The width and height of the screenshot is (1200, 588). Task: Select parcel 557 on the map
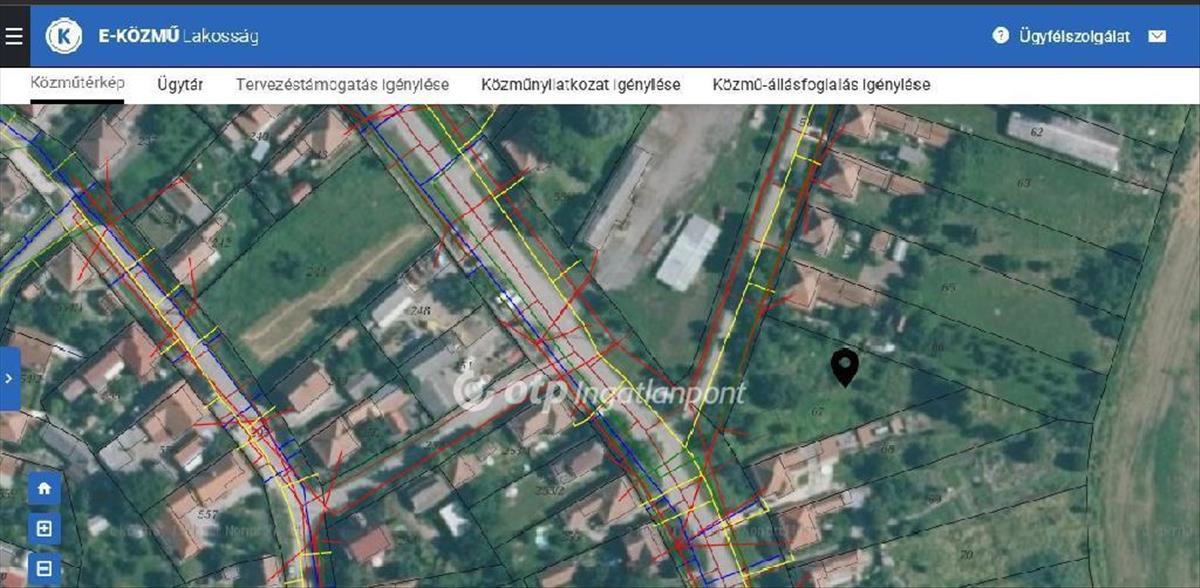pos(208,514)
